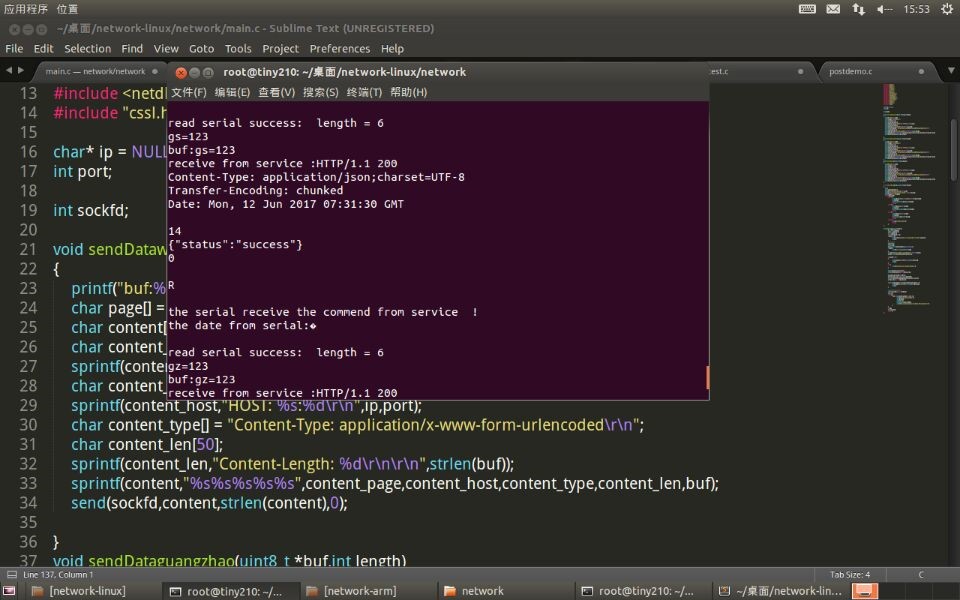
Task: Open the mail envelope indicator
Action: (x=833, y=9)
